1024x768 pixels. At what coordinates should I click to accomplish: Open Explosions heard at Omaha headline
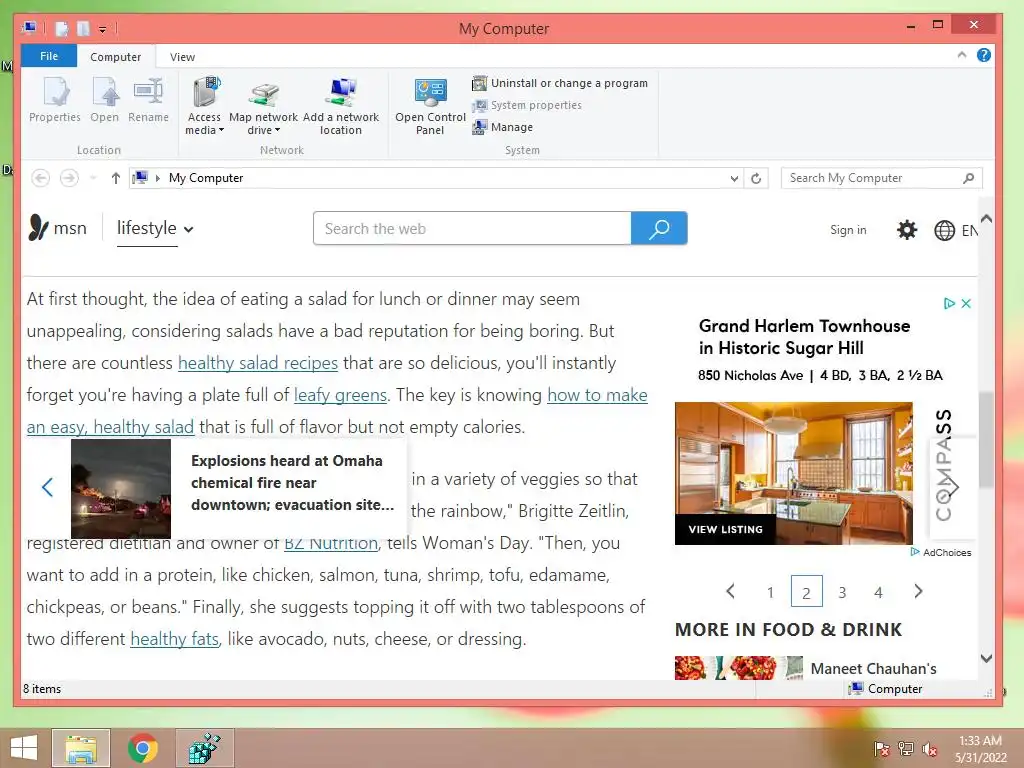click(293, 483)
